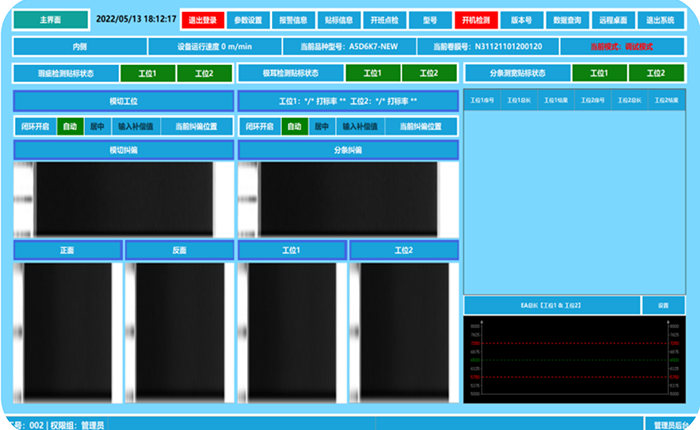Image resolution: width=700 pixels, height=430 pixels.
Task: Toggle 工位2 for 极耳检测贴标状态
Action: click(429, 73)
